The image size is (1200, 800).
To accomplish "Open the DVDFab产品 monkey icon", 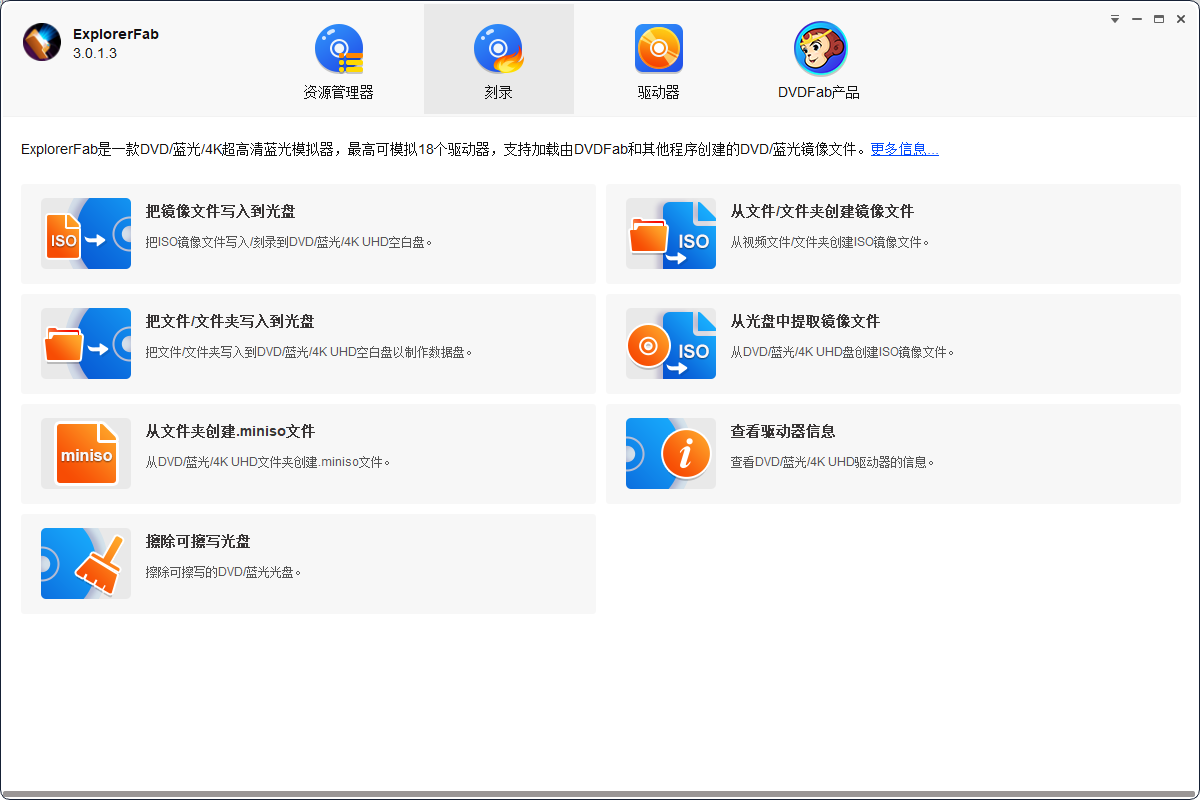I will coord(819,49).
